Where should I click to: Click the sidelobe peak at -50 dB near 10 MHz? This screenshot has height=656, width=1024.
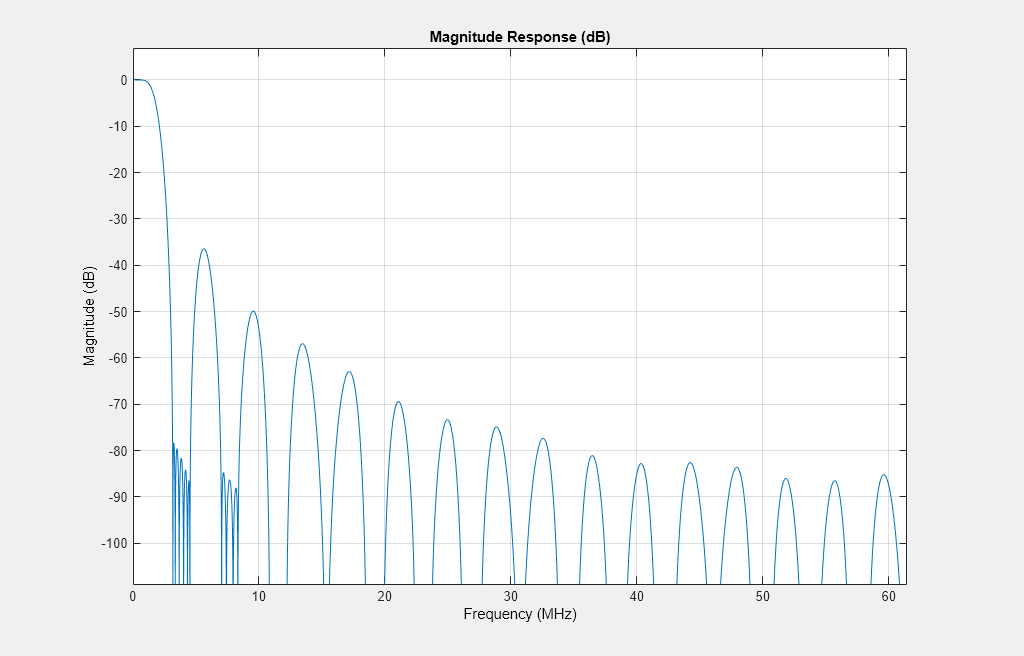click(253, 312)
